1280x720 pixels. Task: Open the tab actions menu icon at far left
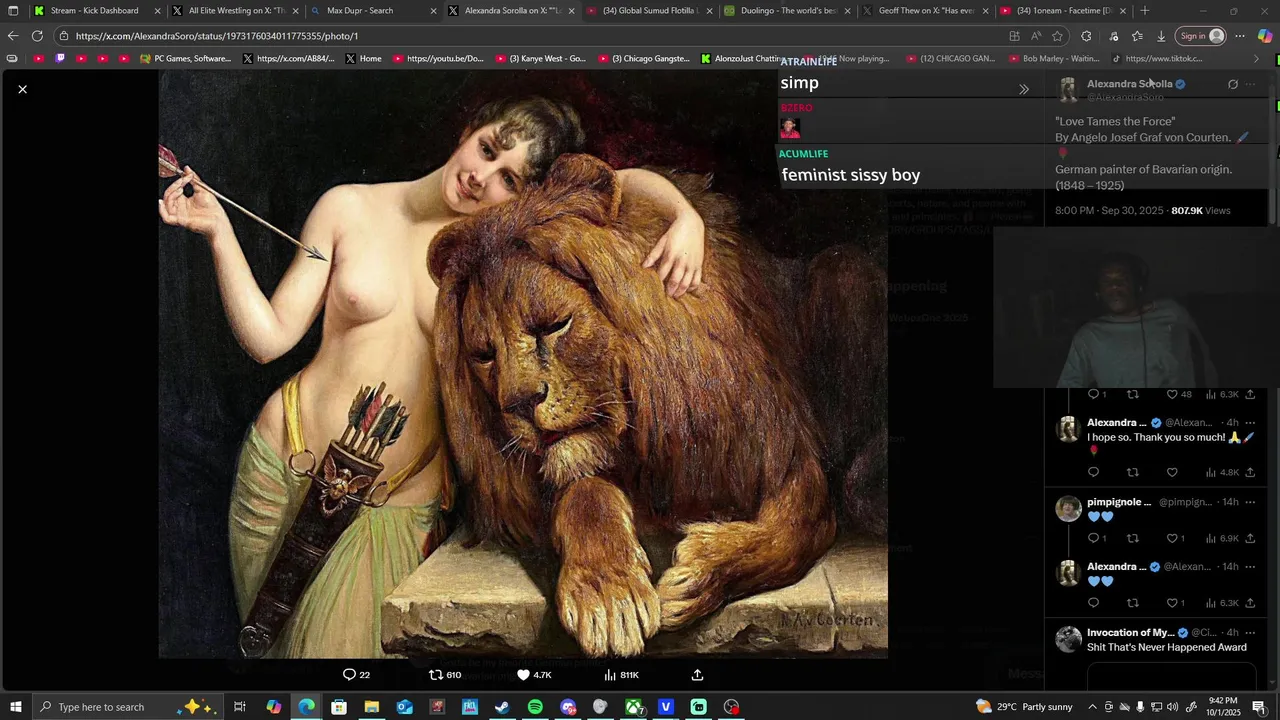point(13,11)
